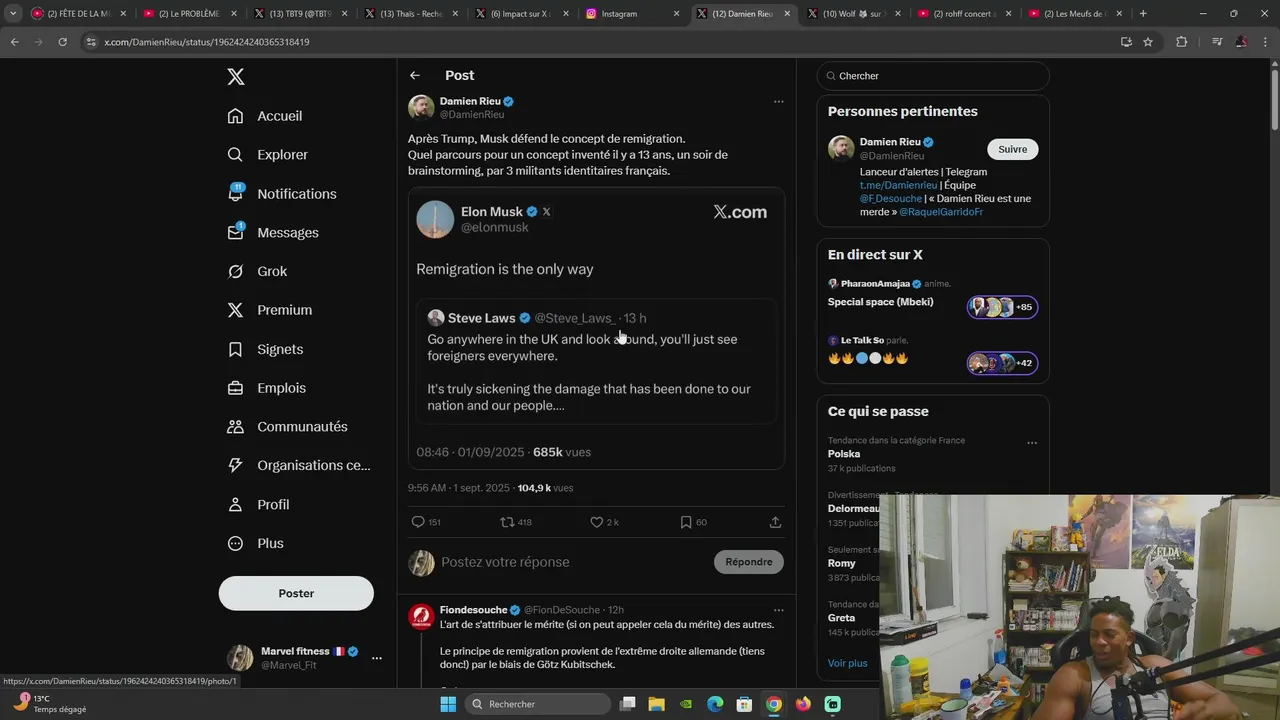Switch to Le PROBLÈME tab
This screenshot has width=1280, height=720.
[x=188, y=14]
